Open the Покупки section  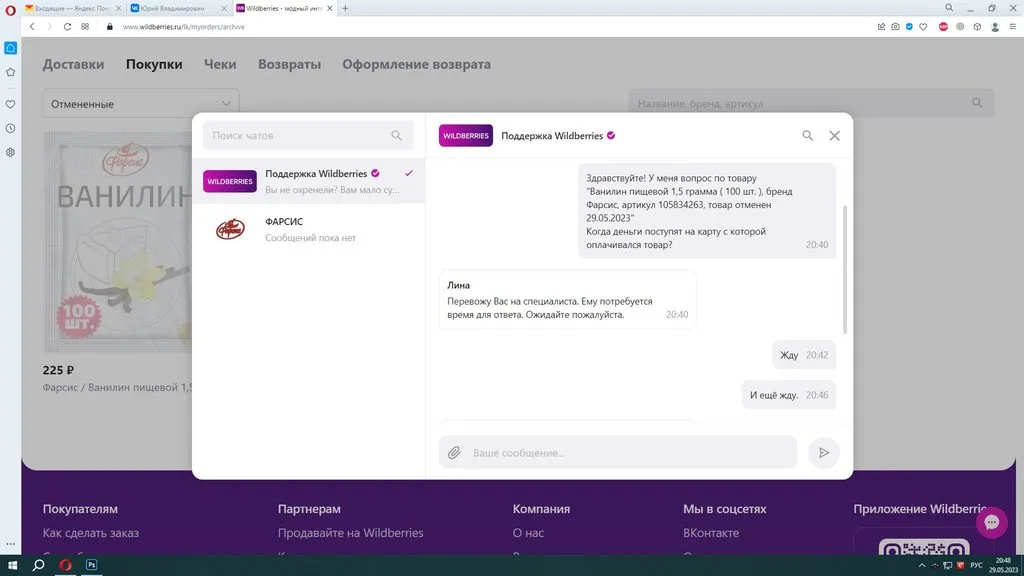(x=154, y=64)
